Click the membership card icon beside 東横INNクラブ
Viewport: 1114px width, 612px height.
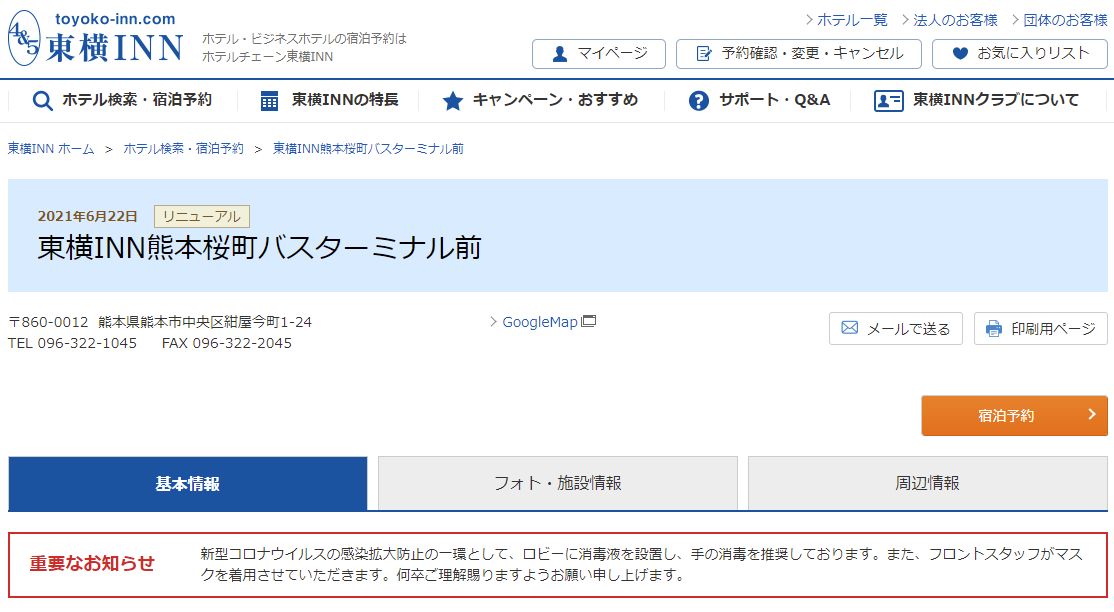point(888,101)
